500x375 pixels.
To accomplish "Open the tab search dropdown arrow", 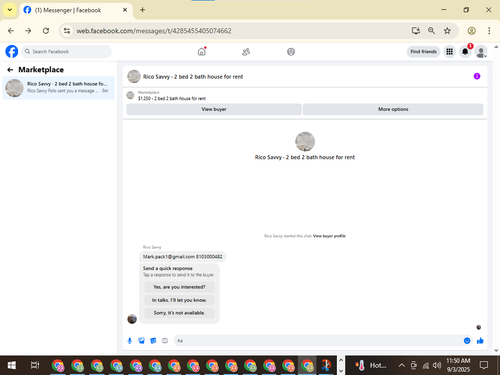I will (x=10, y=10).
